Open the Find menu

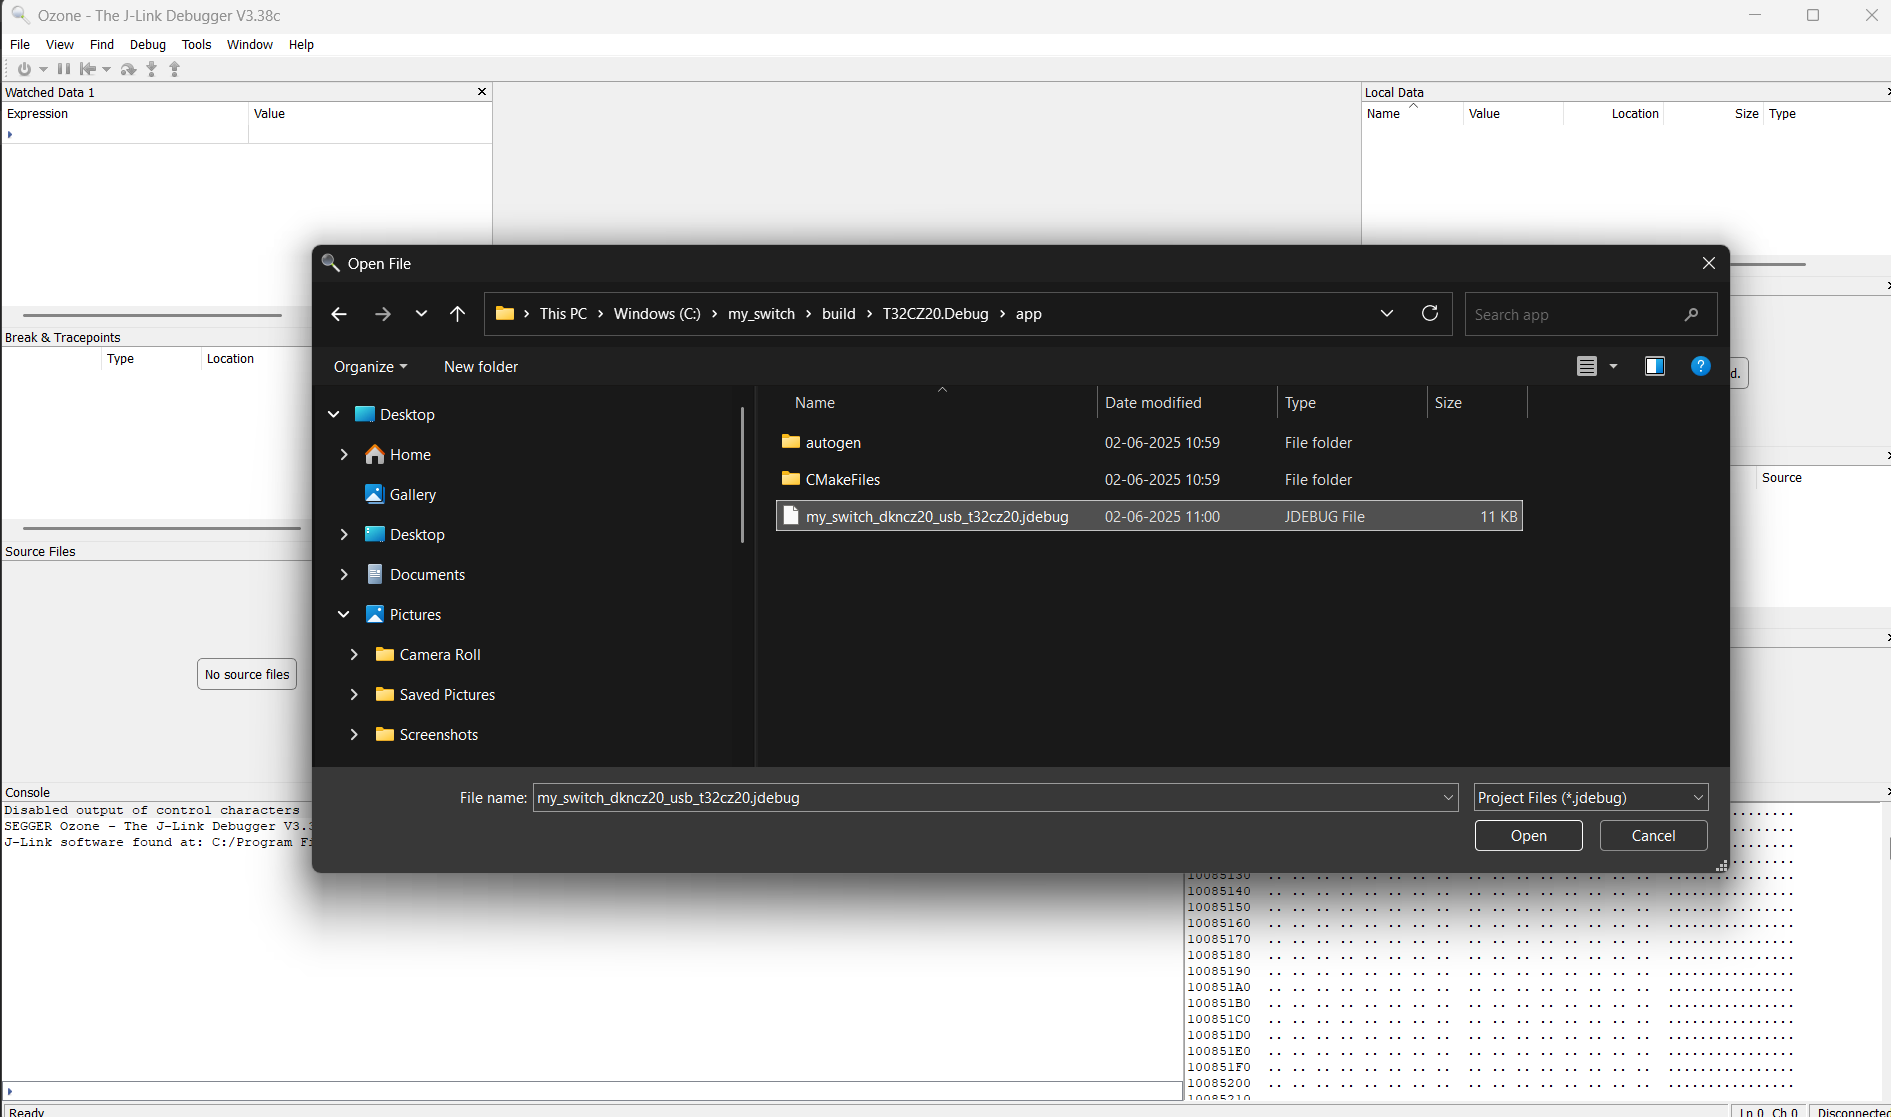(102, 45)
